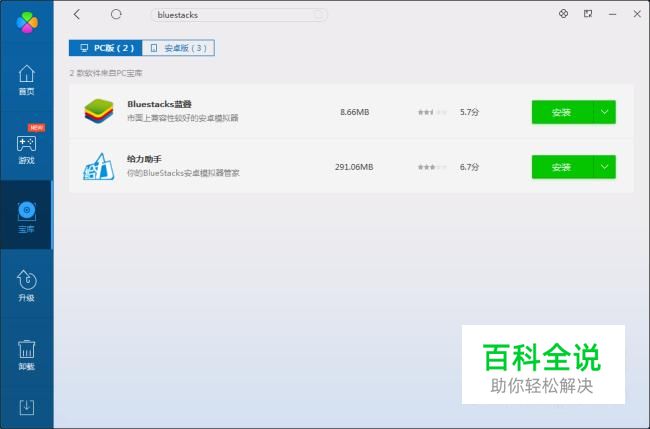Install 给力助手 with the green 安装 button
650x429 pixels.
562,167
